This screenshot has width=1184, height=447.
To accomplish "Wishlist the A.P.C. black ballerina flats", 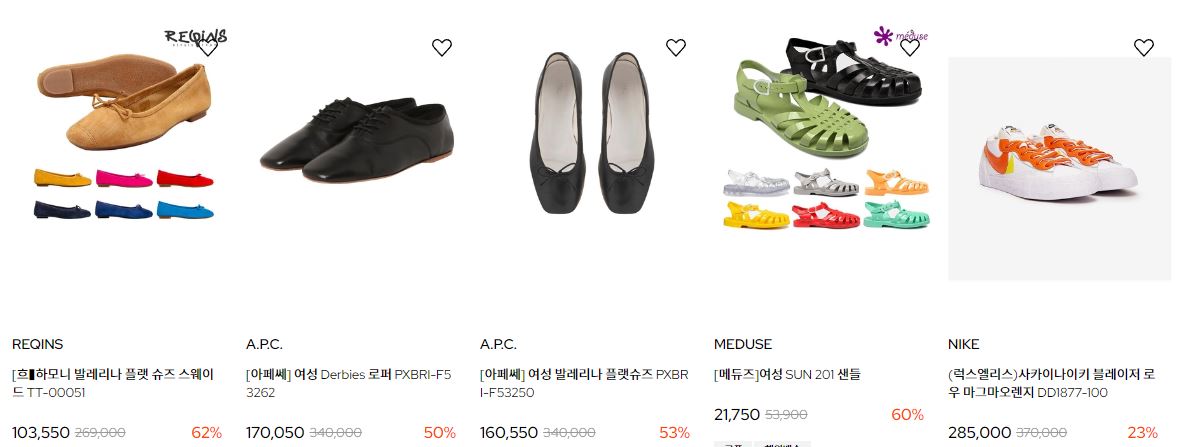I will 676,48.
